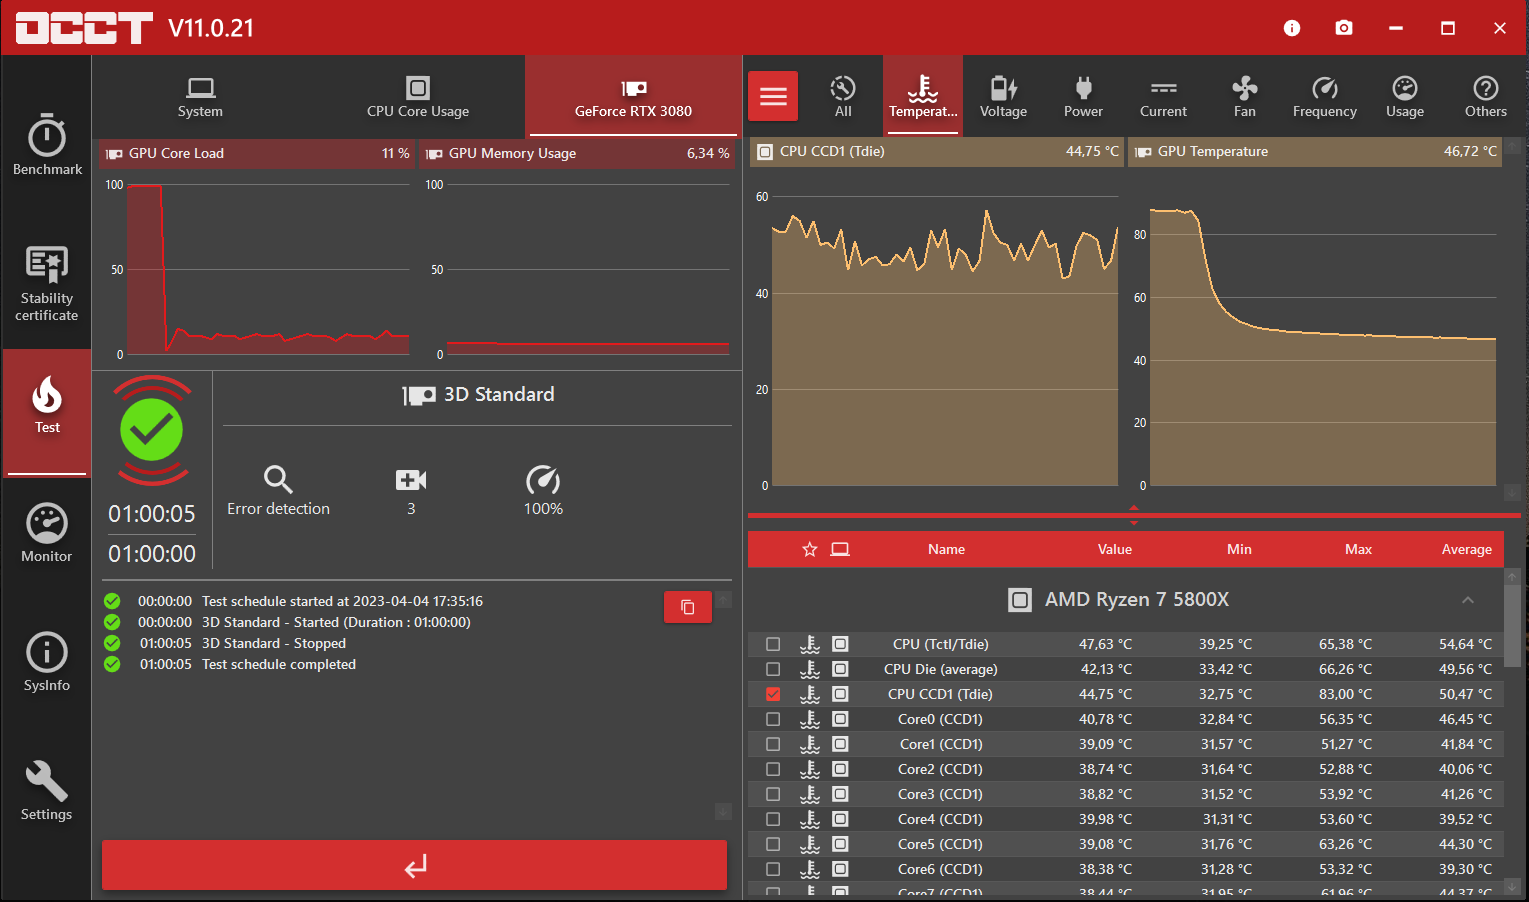1529x902 pixels.
Task: Click the star favorites icon in table header
Action: tap(810, 549)
